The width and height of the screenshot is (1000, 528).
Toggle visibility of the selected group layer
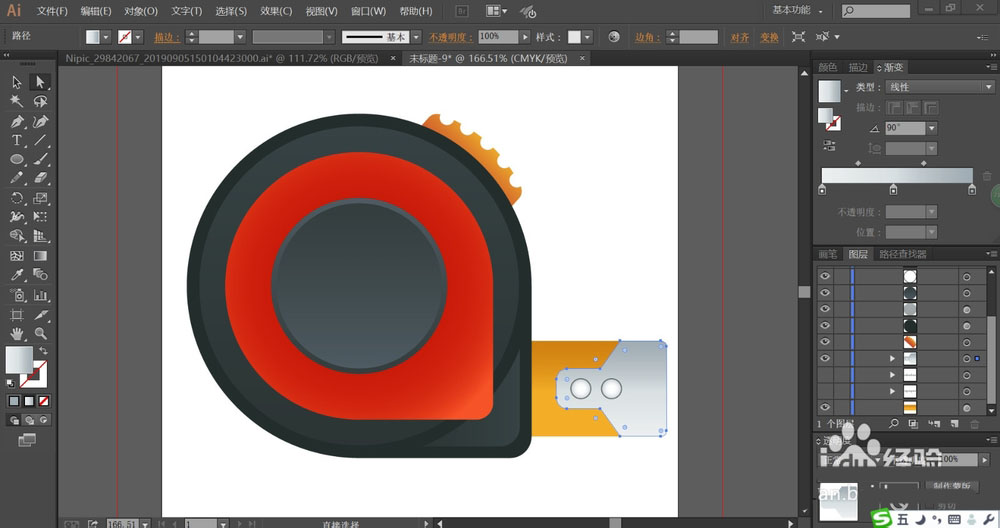825,358
